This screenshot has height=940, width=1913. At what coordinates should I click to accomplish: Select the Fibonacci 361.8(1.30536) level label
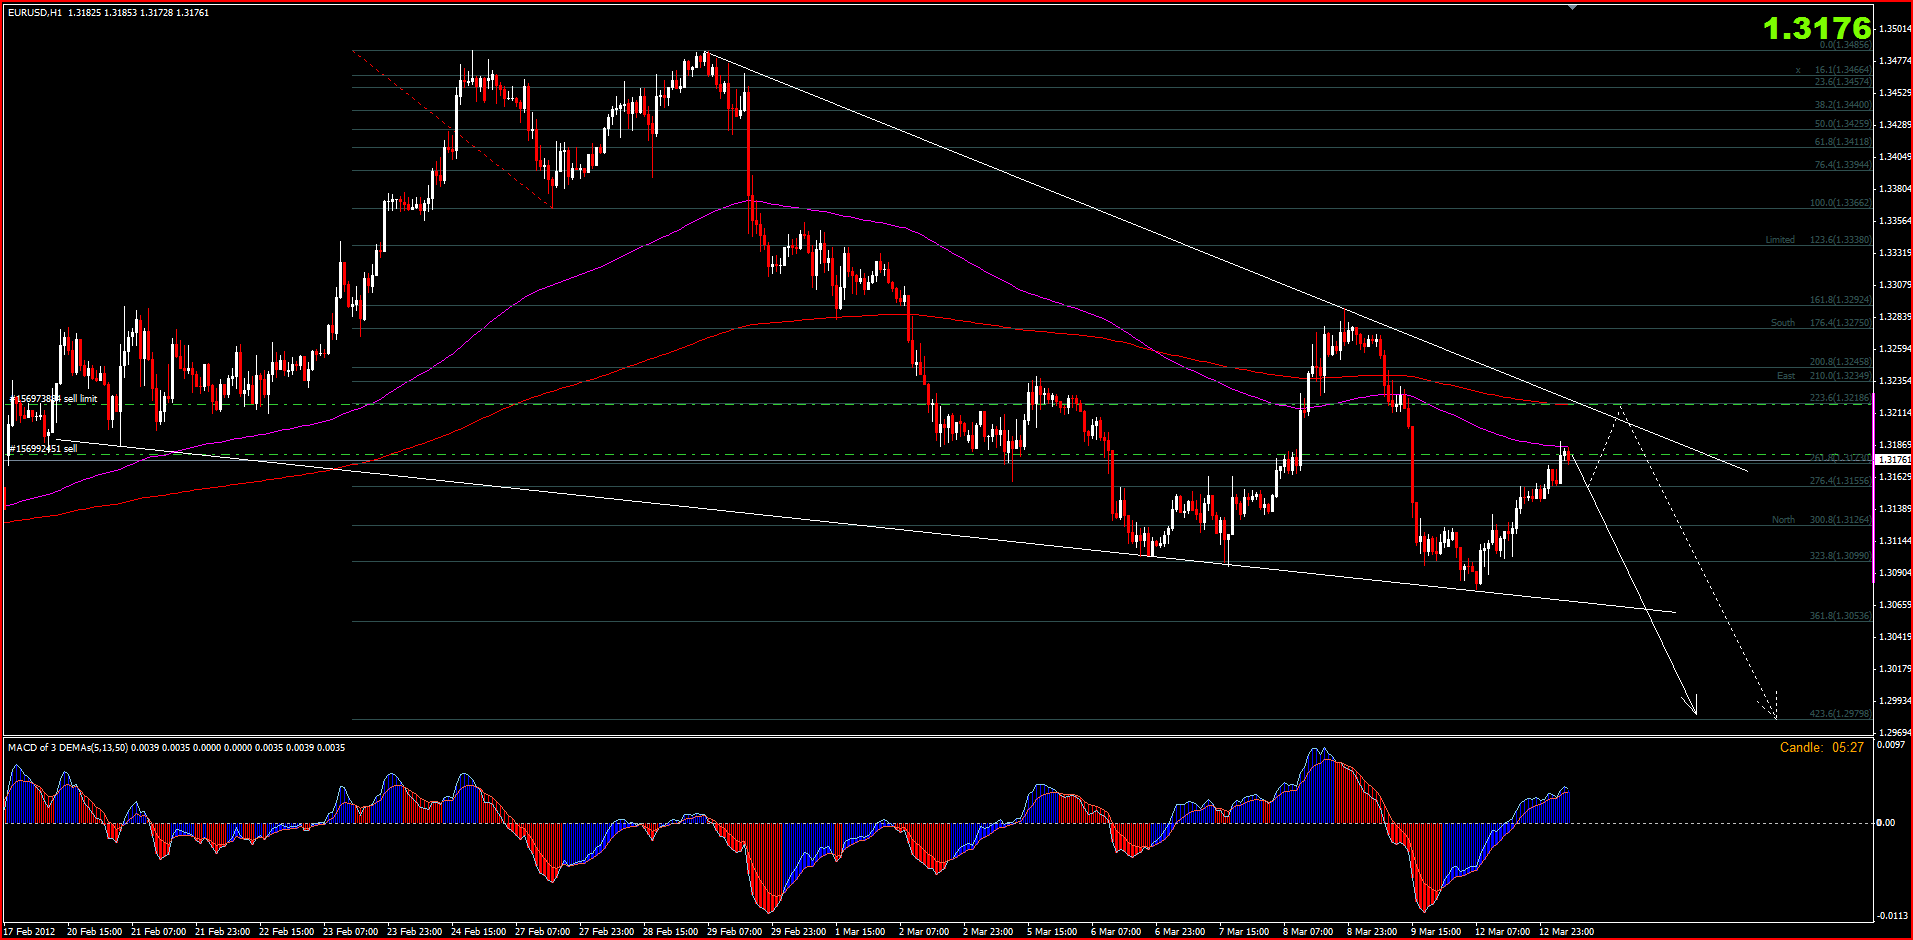click(x=1840, y=616)
